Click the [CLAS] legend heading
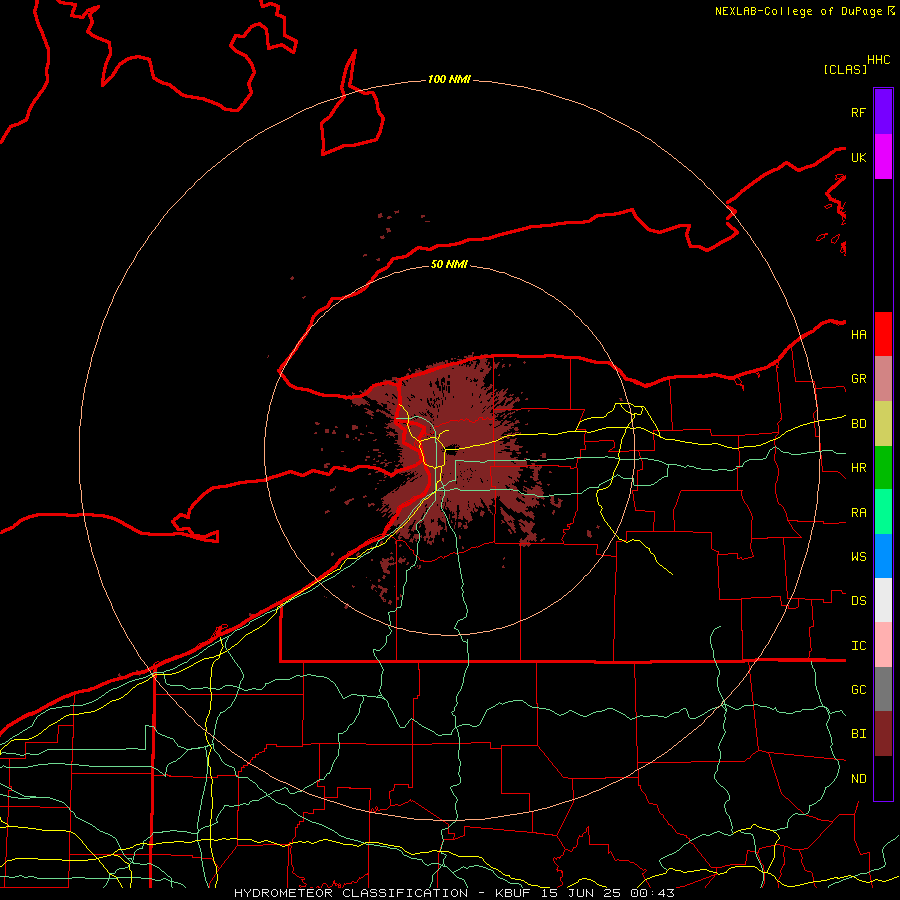The height and width of the screenshot is (900, 900). pos(845,69)
